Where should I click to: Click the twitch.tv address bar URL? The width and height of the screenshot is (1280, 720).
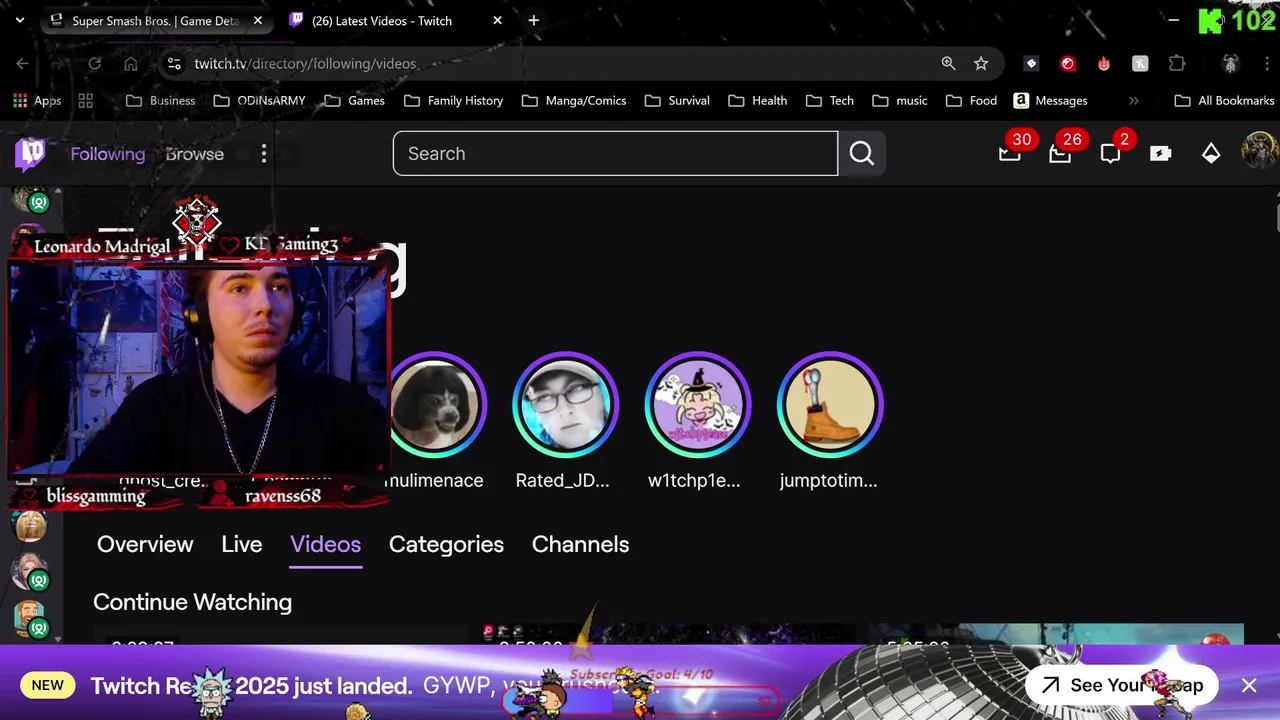(305, 63)
